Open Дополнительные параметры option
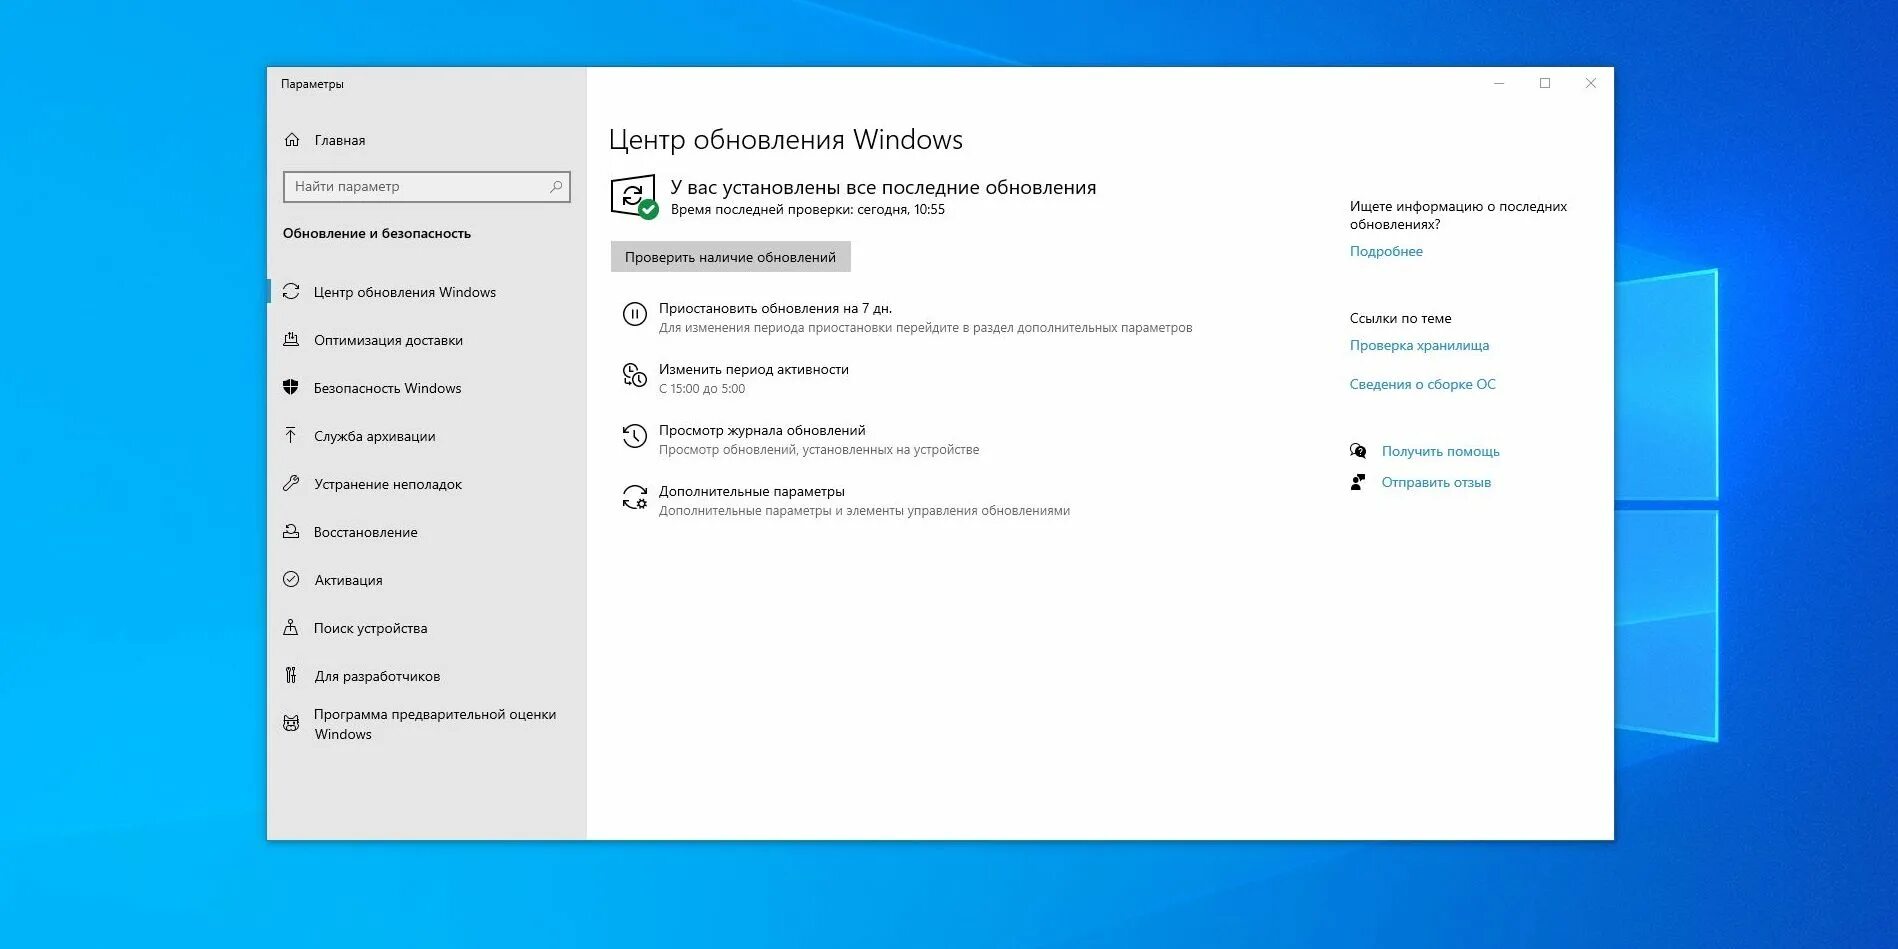Screen dimensions: 1898x949 tap(751, 491)
